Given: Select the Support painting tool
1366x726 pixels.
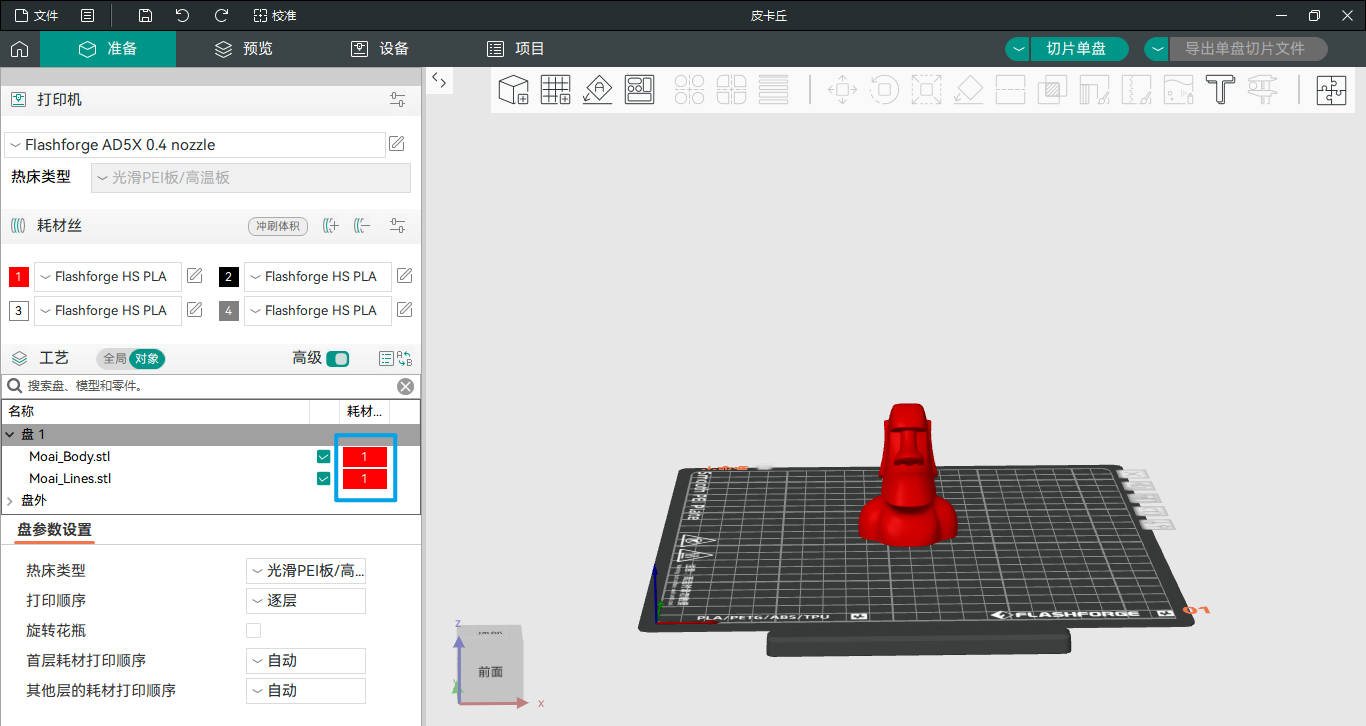Looking at the screenshot, I should [x=1094, y=90].
